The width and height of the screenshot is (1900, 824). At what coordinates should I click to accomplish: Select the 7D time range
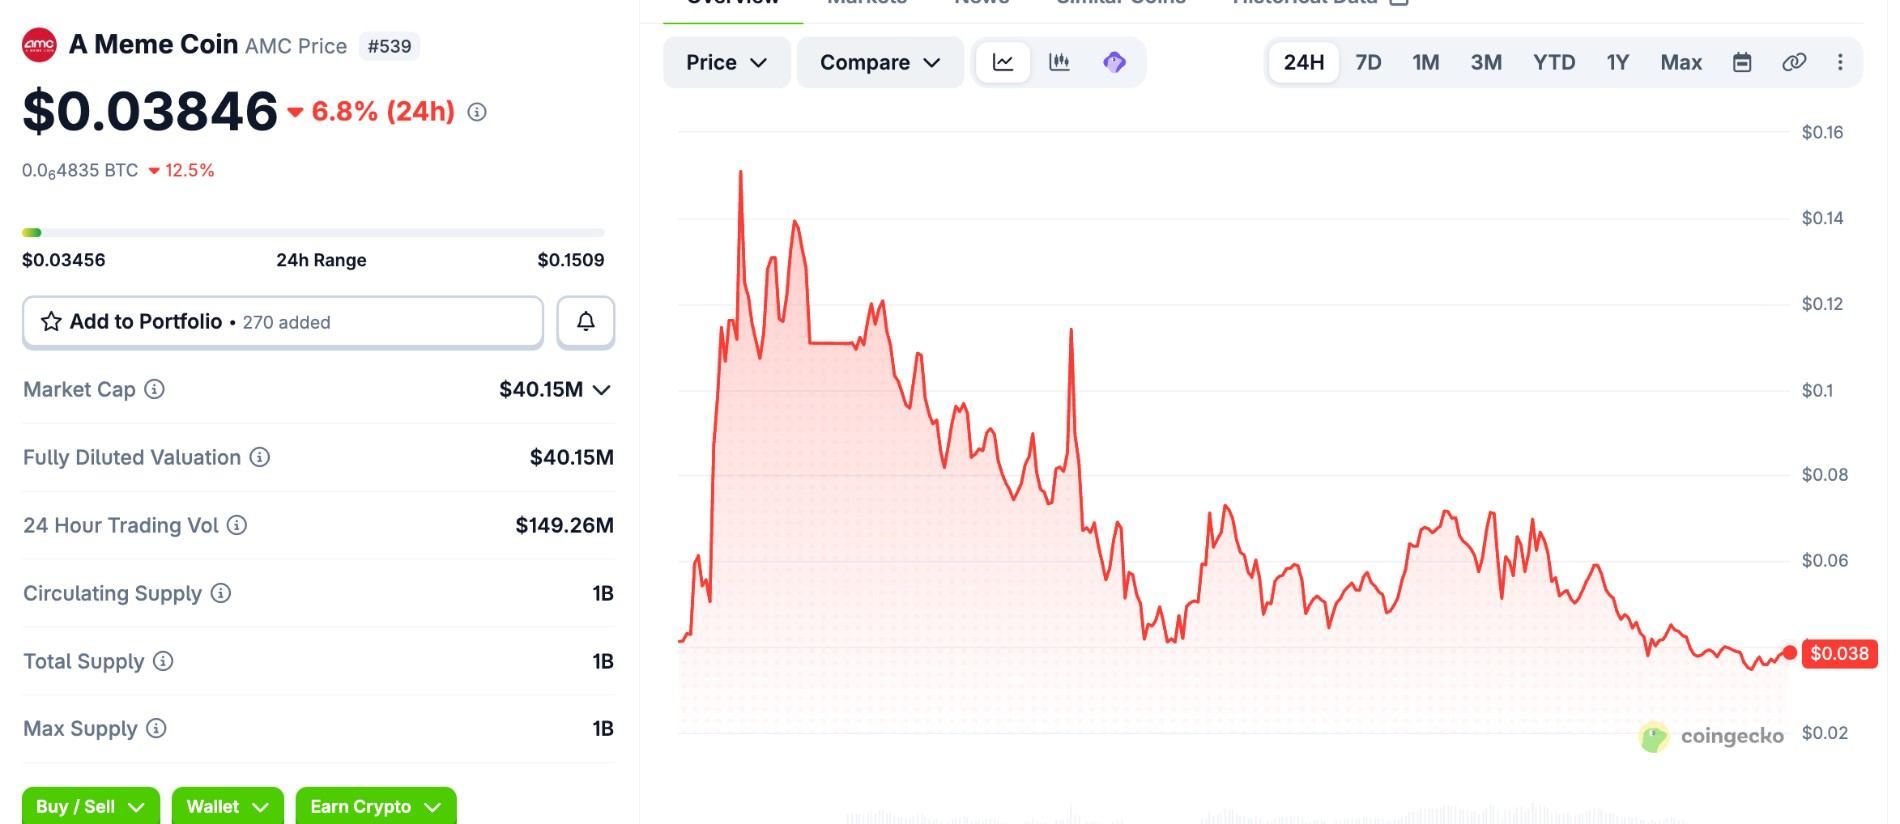pyautogui.click(x=1368, y=63)
